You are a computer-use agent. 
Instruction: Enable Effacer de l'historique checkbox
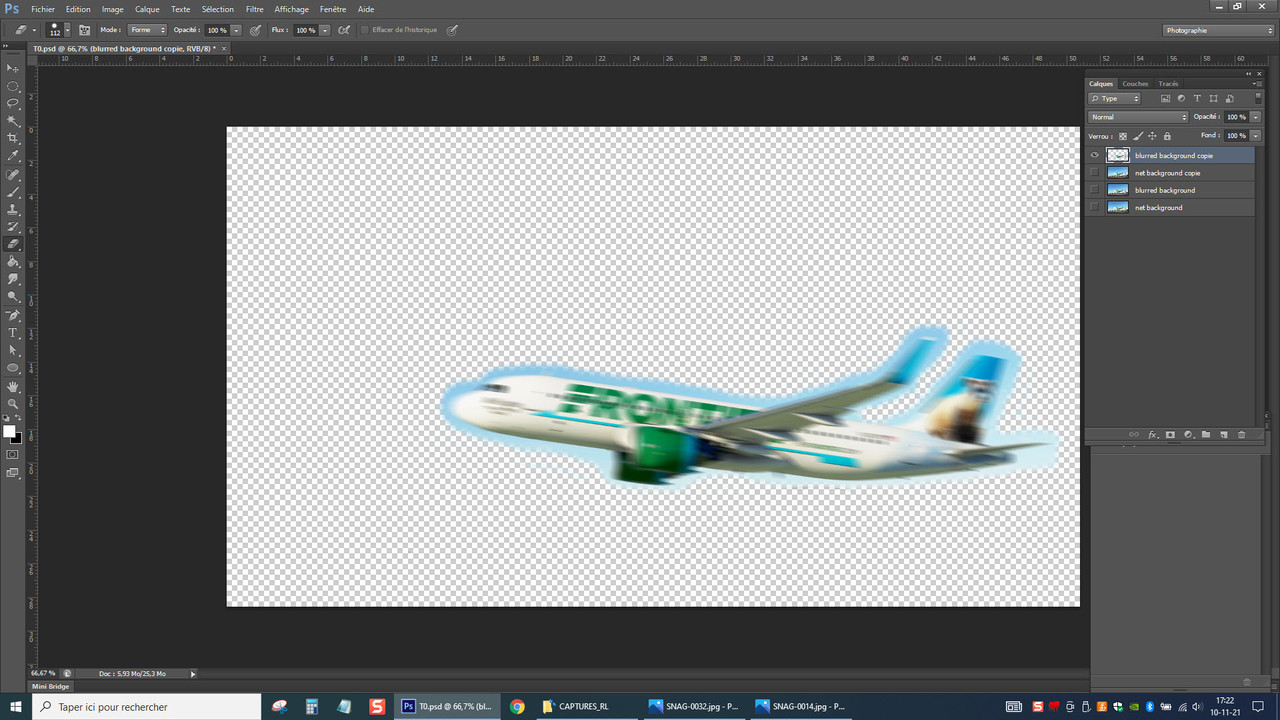(365, 30)
